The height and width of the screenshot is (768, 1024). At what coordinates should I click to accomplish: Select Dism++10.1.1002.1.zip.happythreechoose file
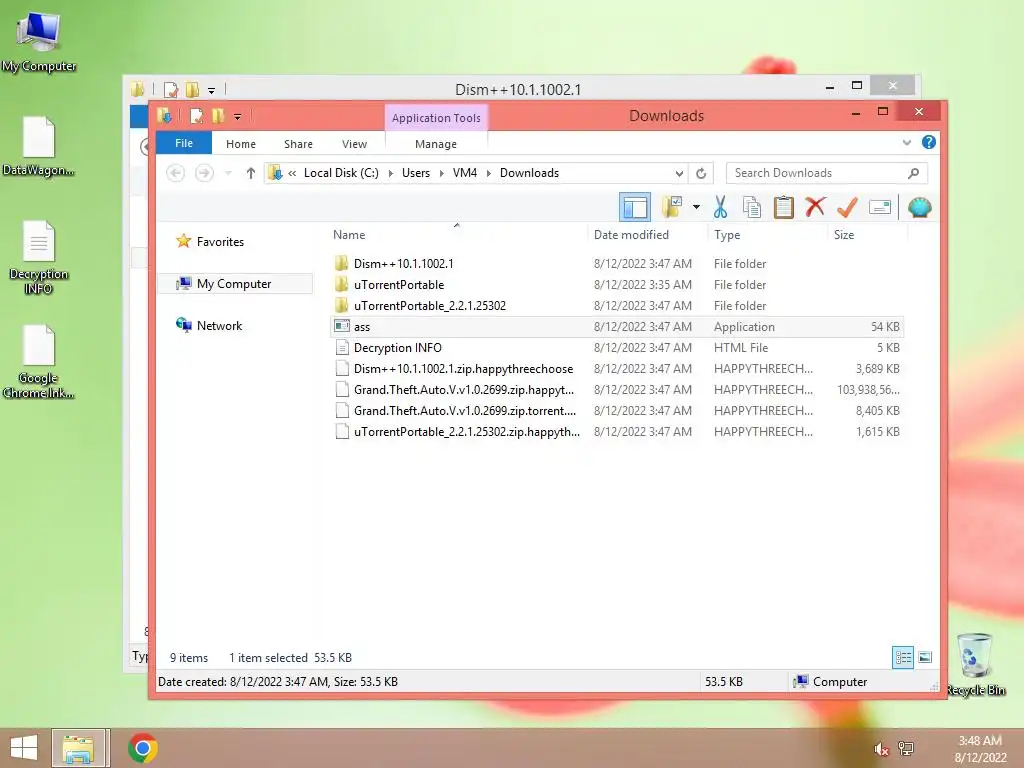617,368
